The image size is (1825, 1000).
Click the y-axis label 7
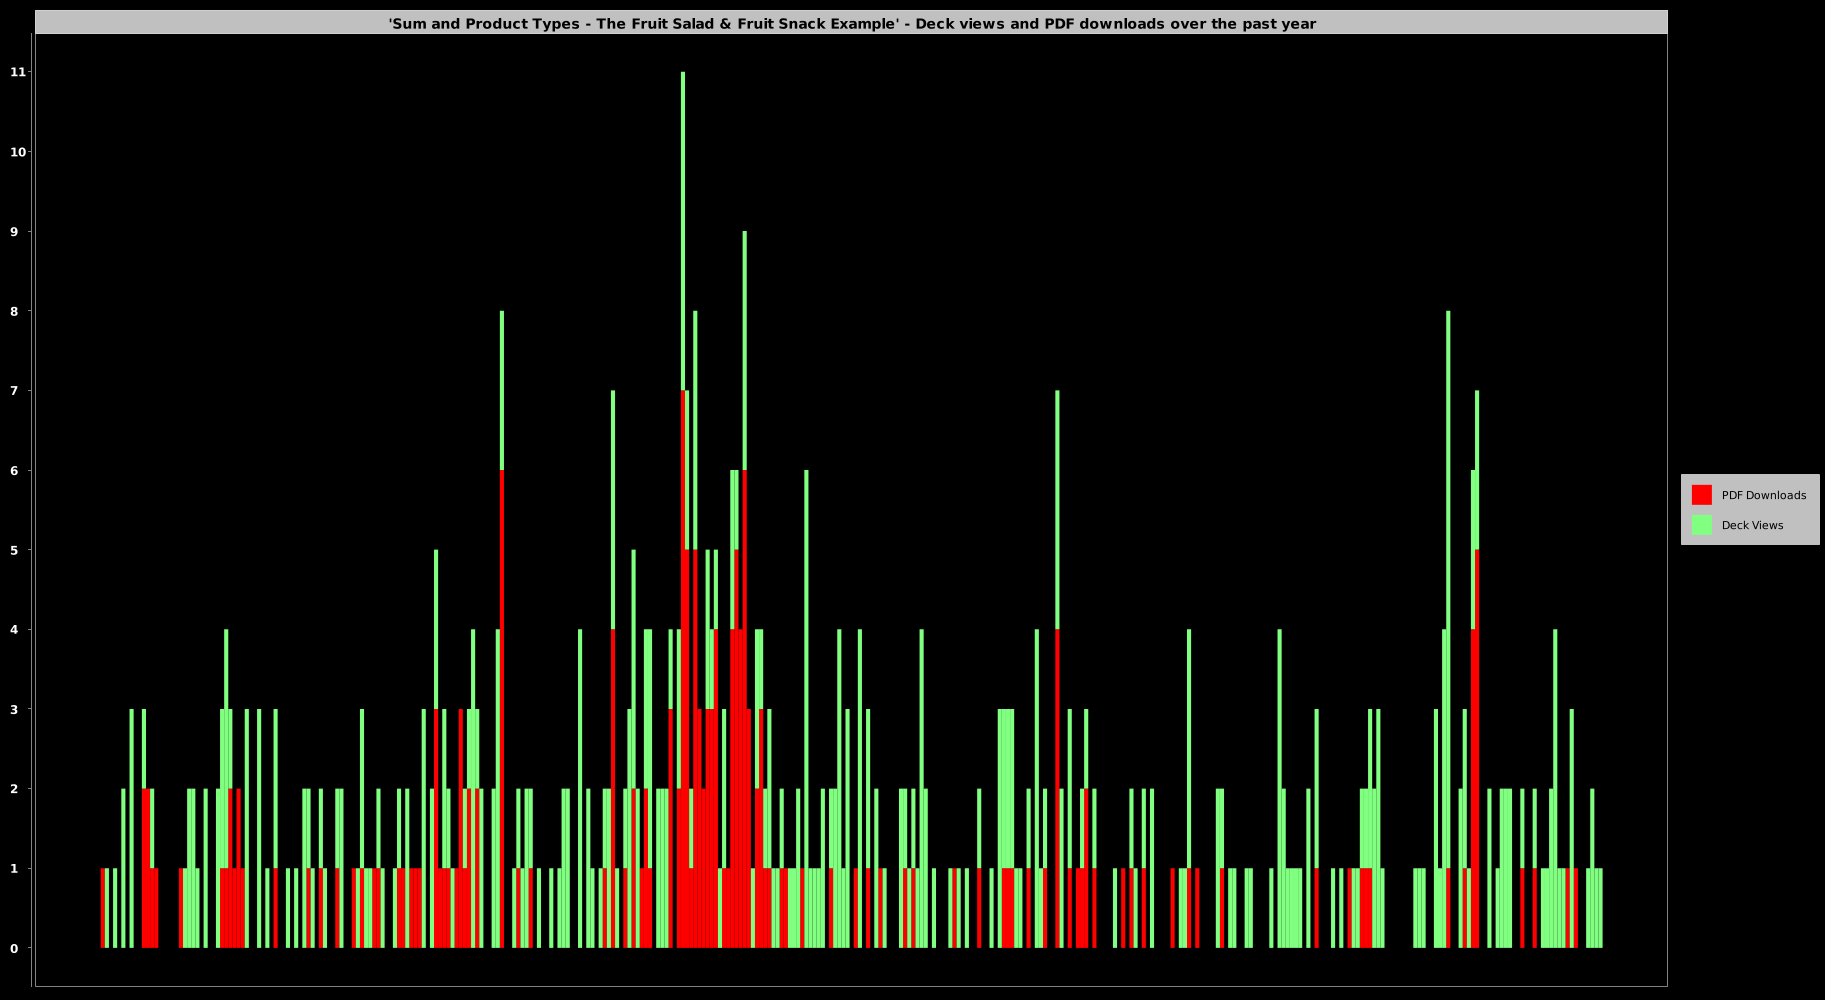[14, 390]
